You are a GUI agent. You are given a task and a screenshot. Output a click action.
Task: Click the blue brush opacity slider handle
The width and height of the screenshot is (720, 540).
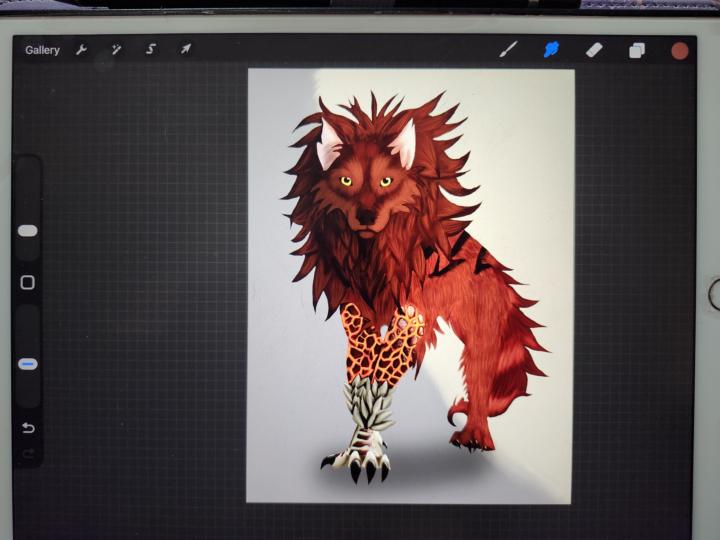click(x=28, y=364)
